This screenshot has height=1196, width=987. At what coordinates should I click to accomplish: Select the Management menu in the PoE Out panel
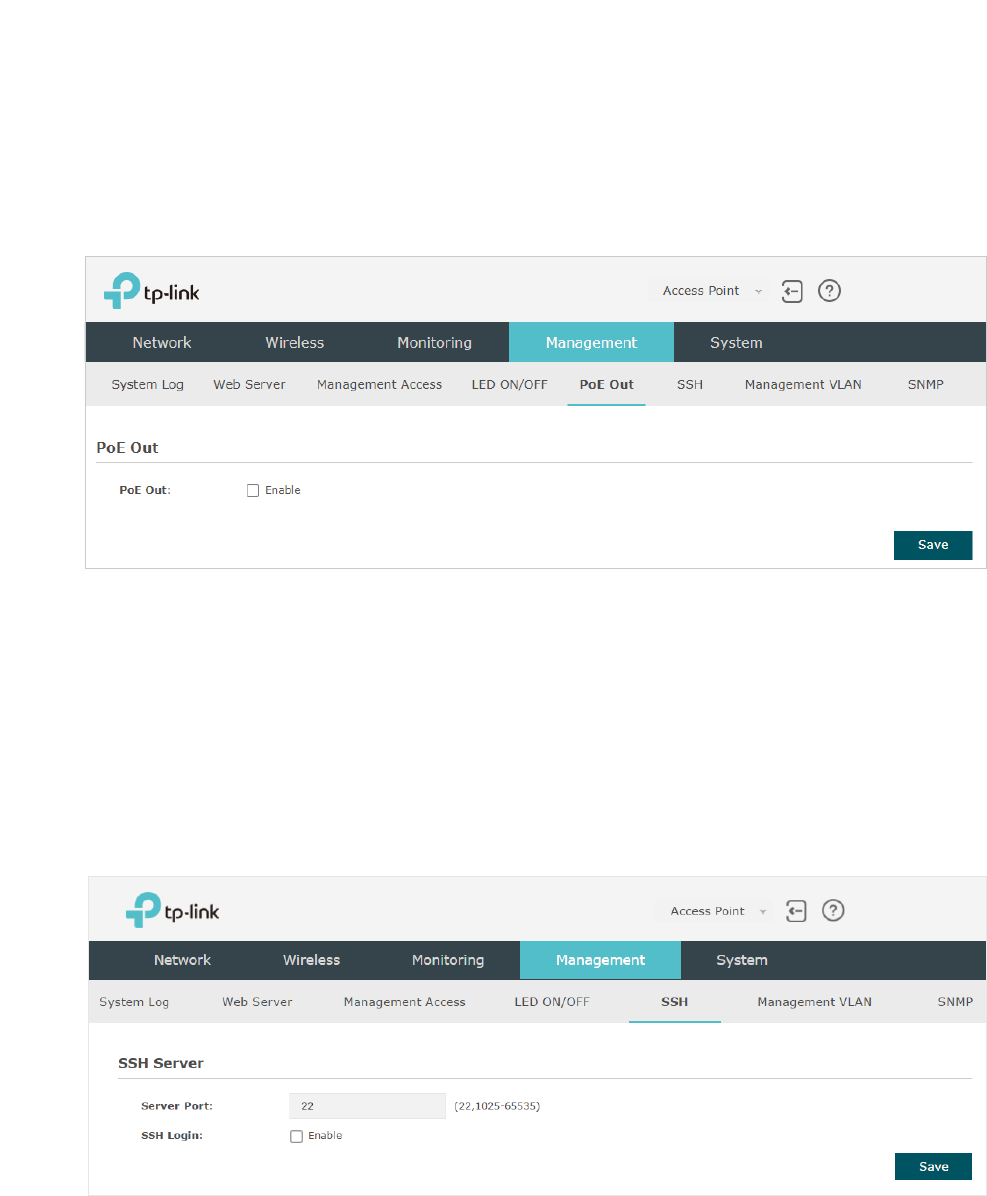(x=591, y=342)
